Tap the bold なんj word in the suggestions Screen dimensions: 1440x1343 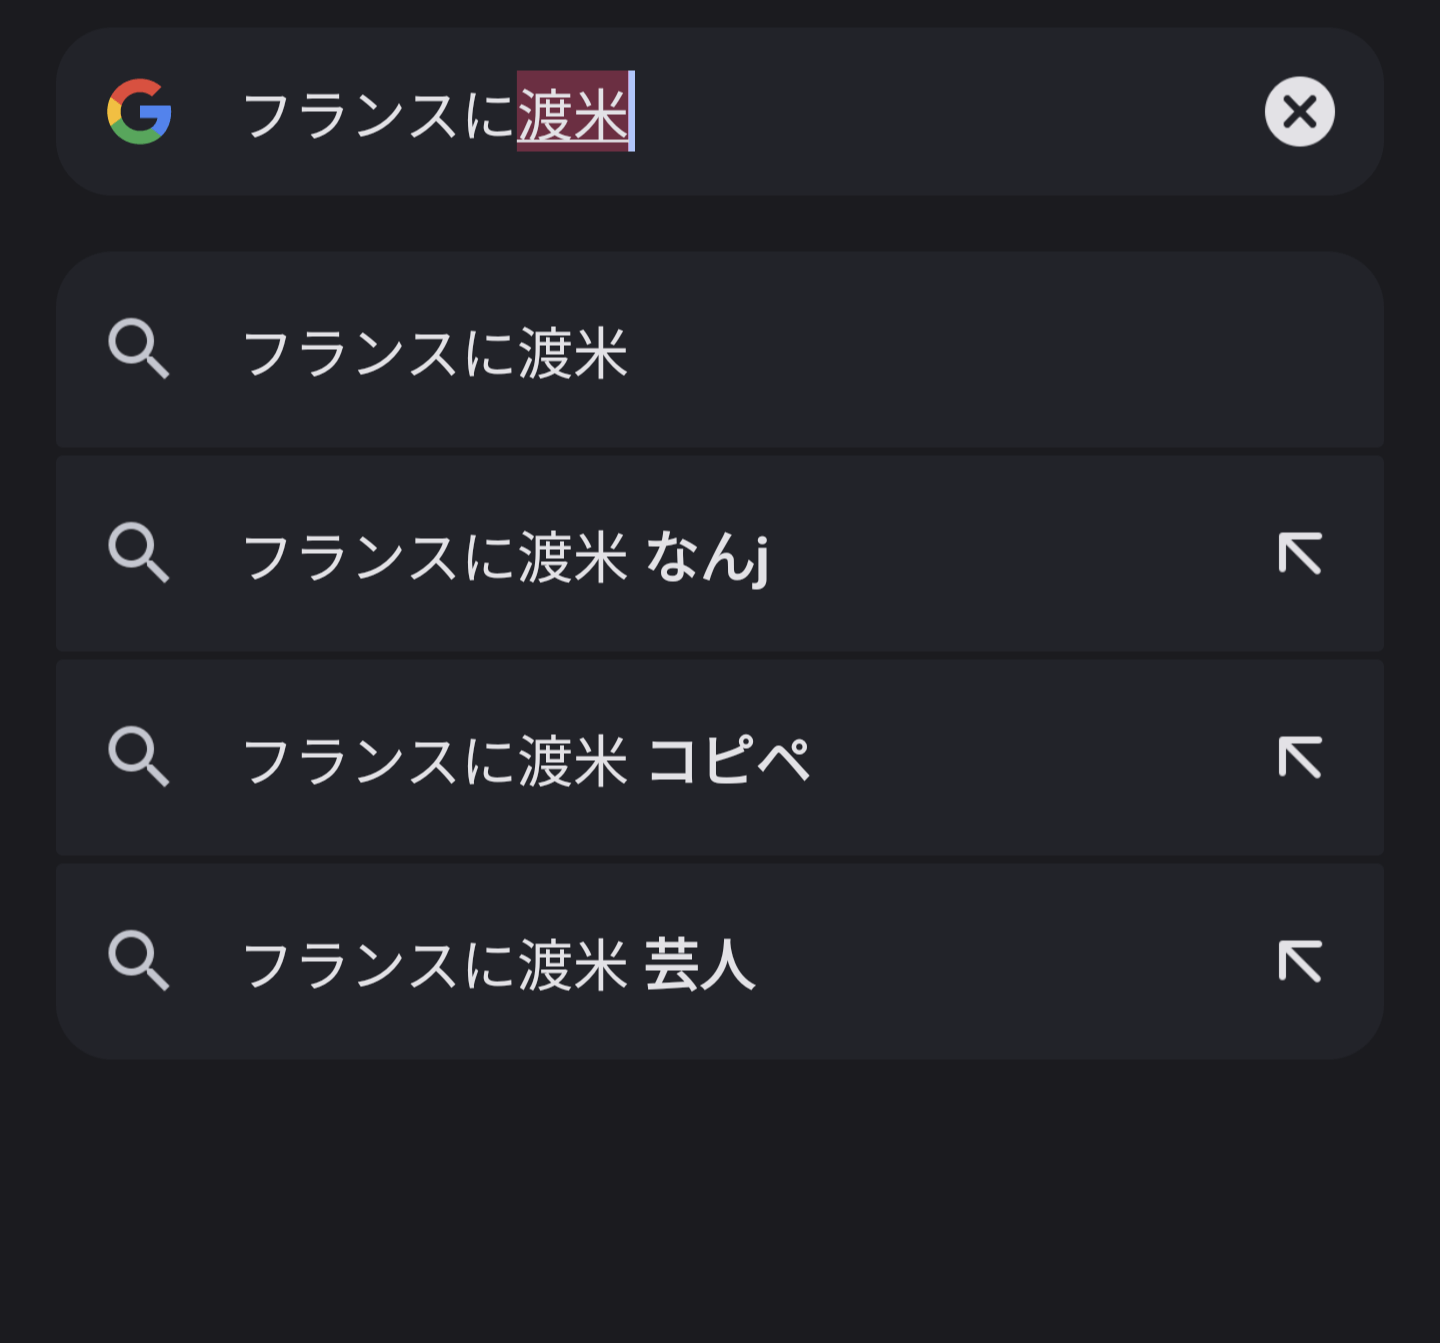click(x=707, y=556)
